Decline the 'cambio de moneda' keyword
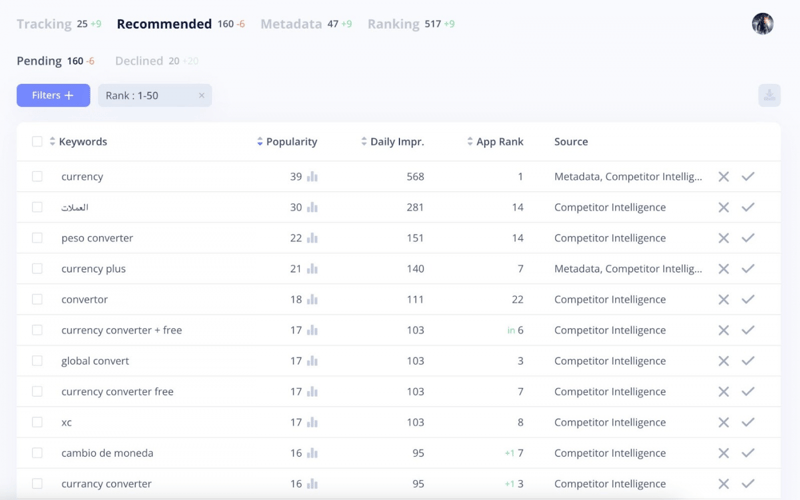The image size is (800, 500). pos(723,453)
